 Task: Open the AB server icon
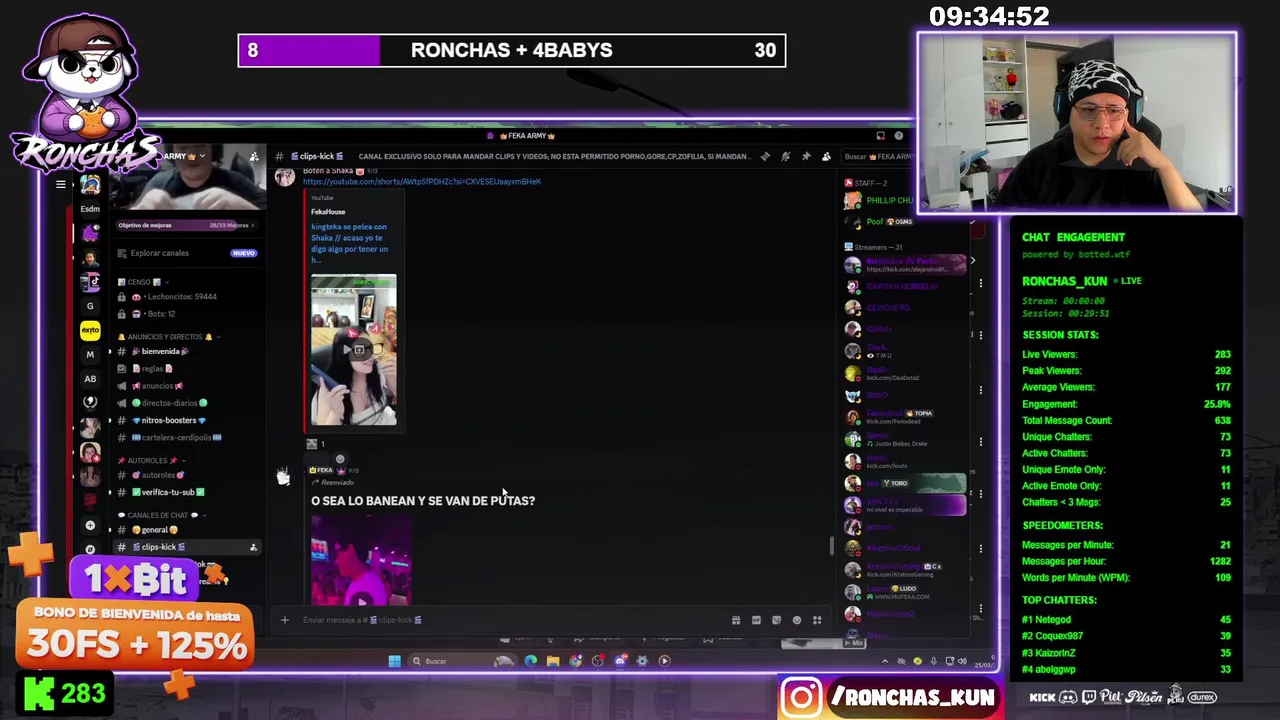point(90,379)
